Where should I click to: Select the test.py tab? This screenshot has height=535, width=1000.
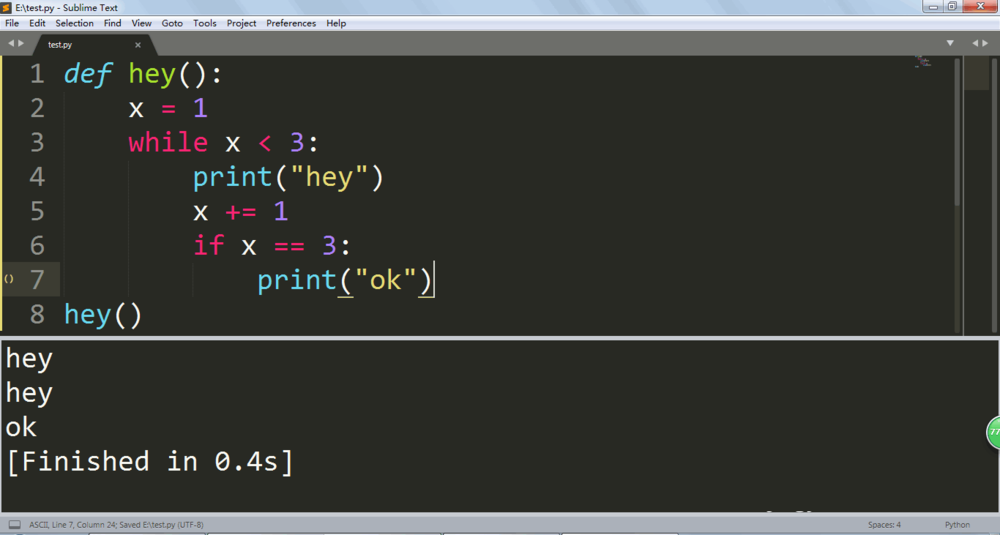pos(60,45)
